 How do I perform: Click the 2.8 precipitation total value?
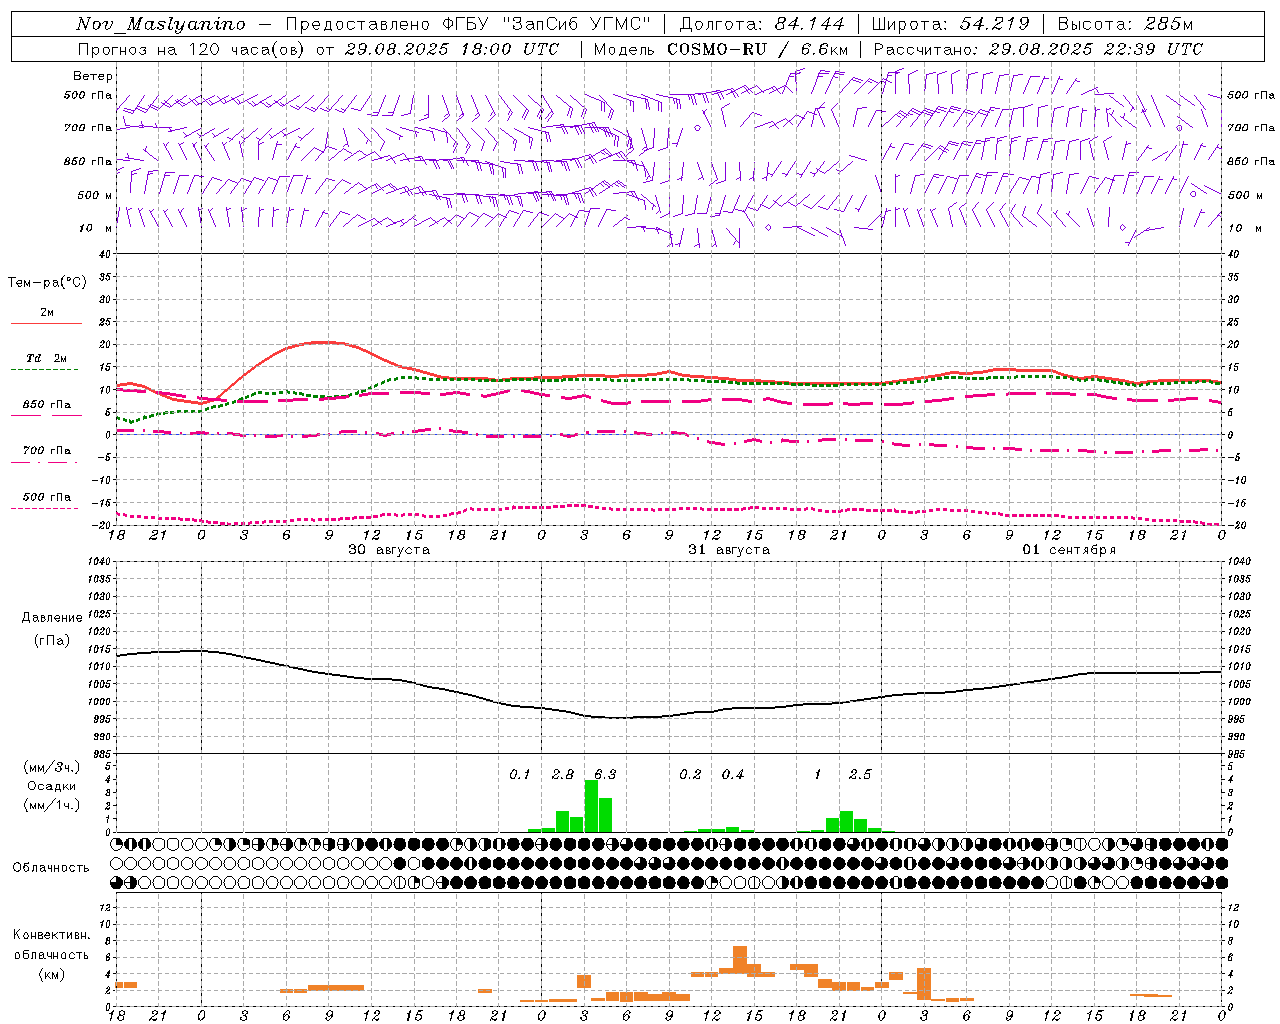point(563,775)
